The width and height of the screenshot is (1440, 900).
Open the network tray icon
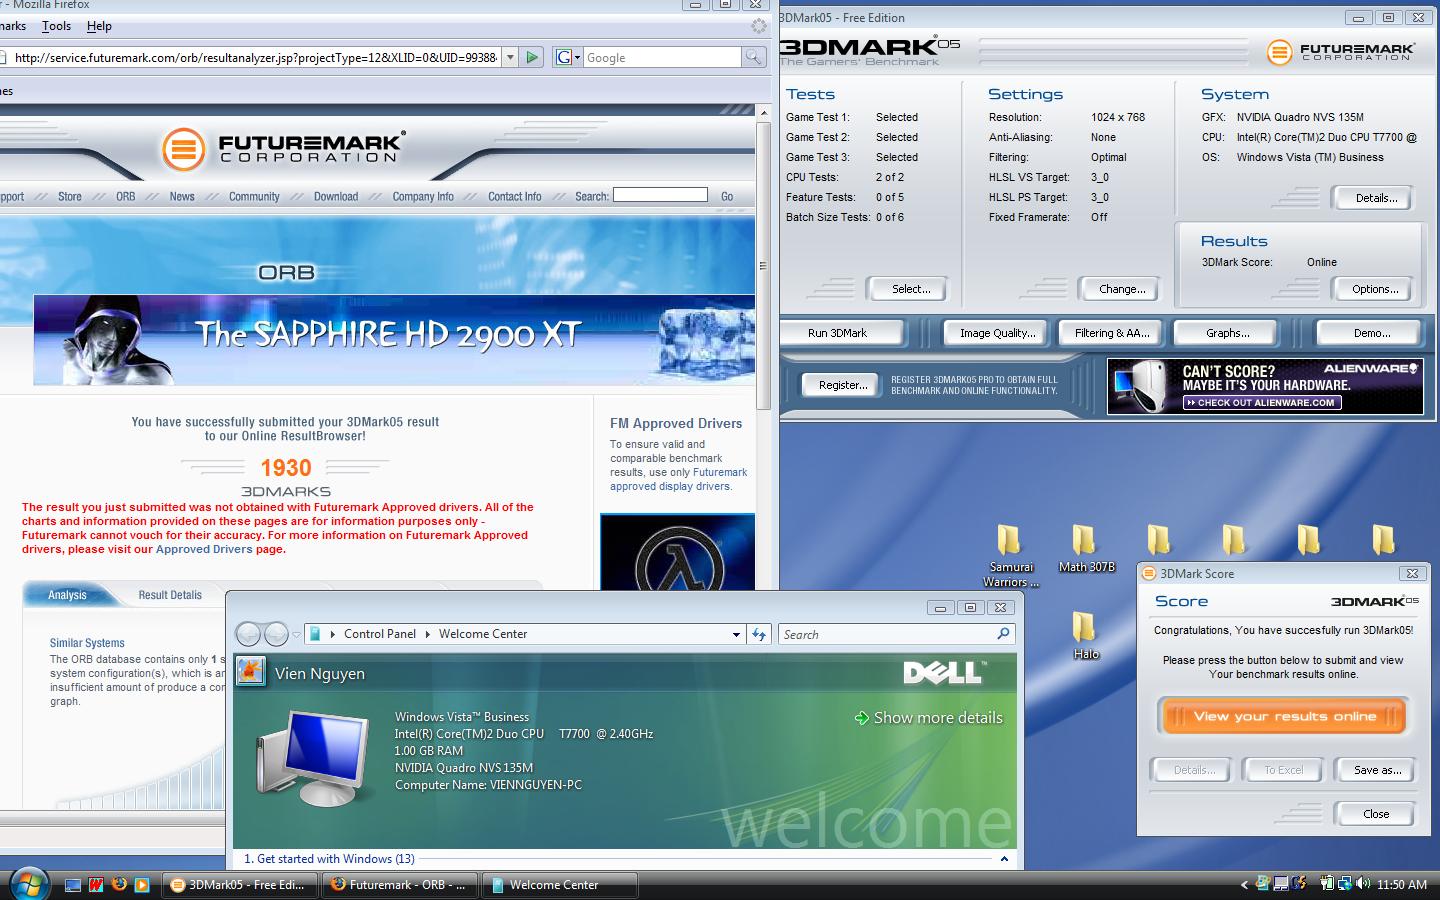1345,884
